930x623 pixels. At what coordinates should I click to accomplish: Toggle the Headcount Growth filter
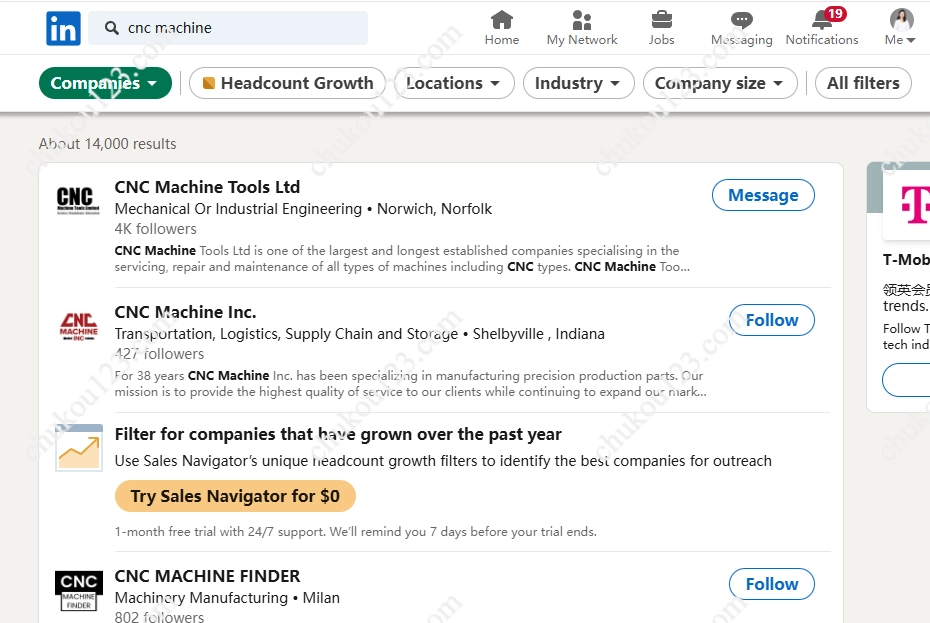[x=287, y=83]
